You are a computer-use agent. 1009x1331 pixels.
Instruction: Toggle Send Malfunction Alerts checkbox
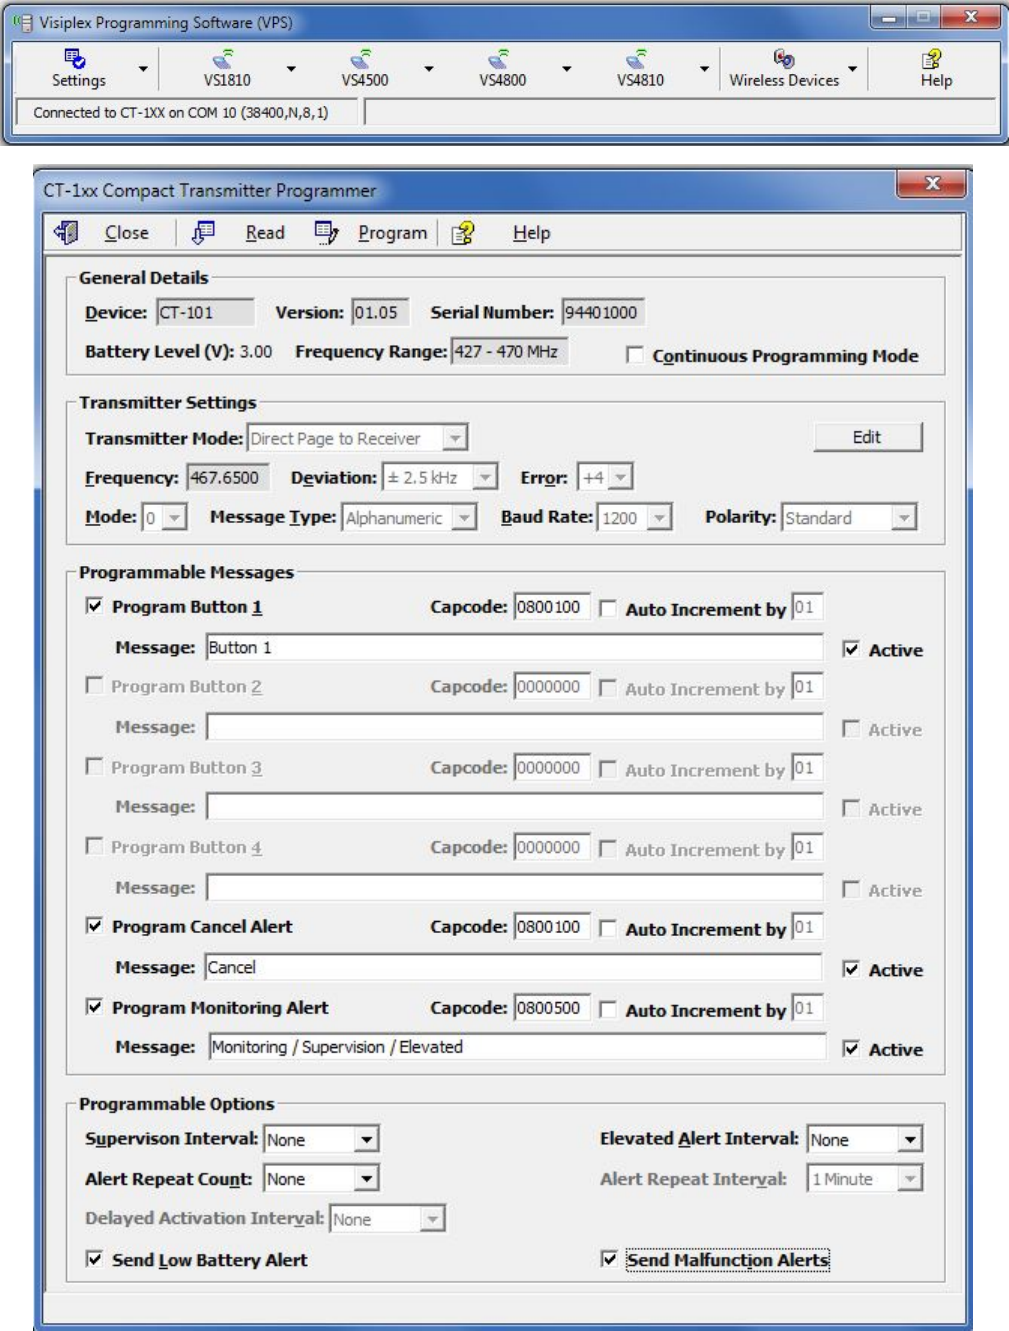(608, 1259)
